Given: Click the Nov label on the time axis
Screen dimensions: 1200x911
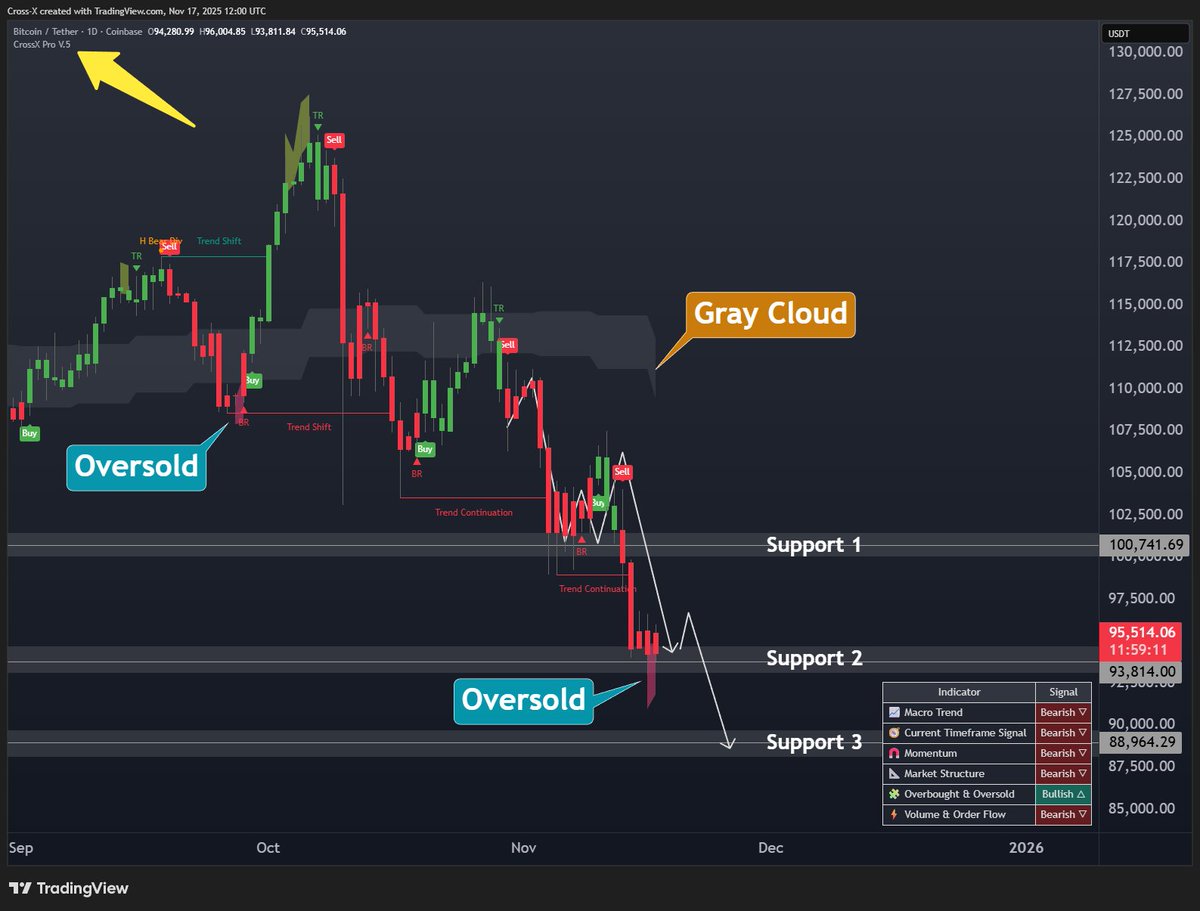Looking at the screenshot, I should coord(524,848).
